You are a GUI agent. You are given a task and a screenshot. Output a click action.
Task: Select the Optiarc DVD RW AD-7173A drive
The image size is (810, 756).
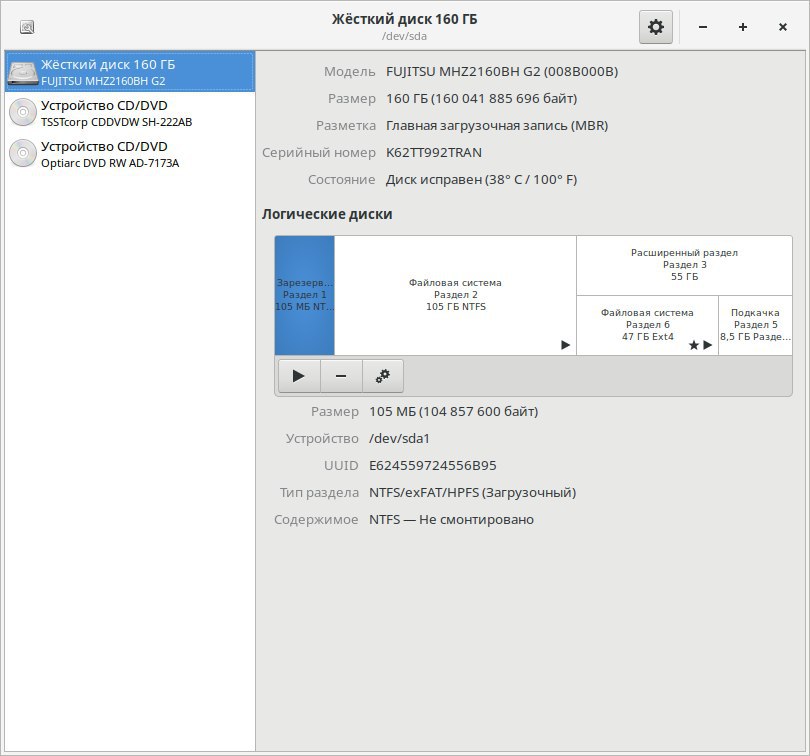tap(130, 154)
